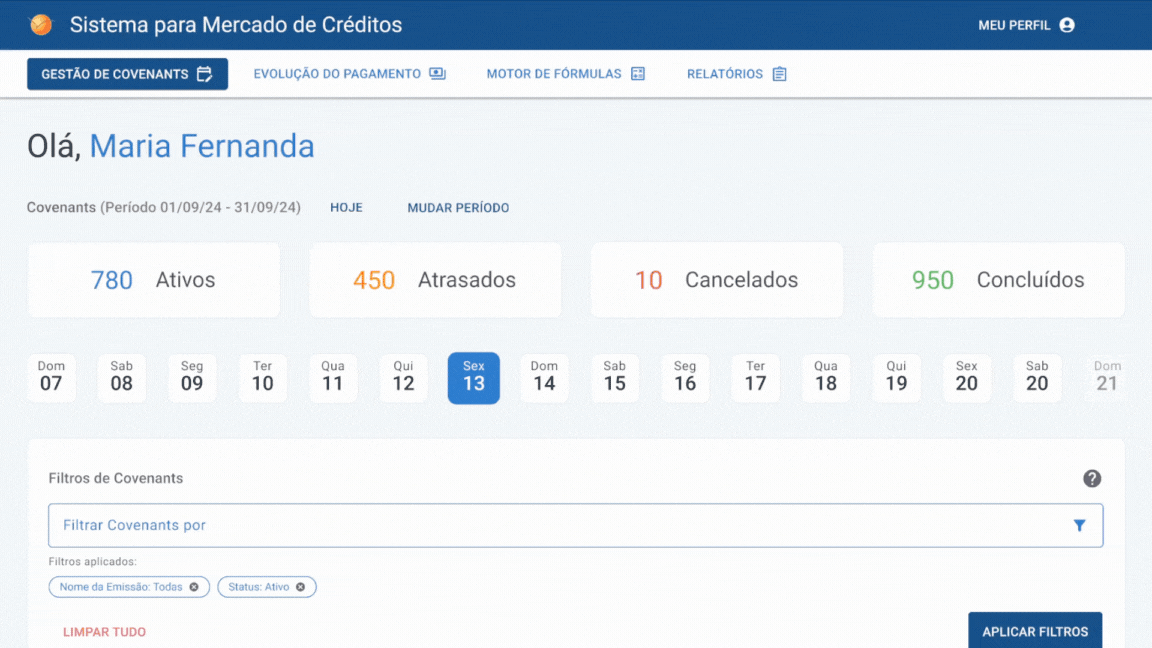1152x648 pixels.
Task: Select date Seg 16 in calendar strip
Action: 685,378
